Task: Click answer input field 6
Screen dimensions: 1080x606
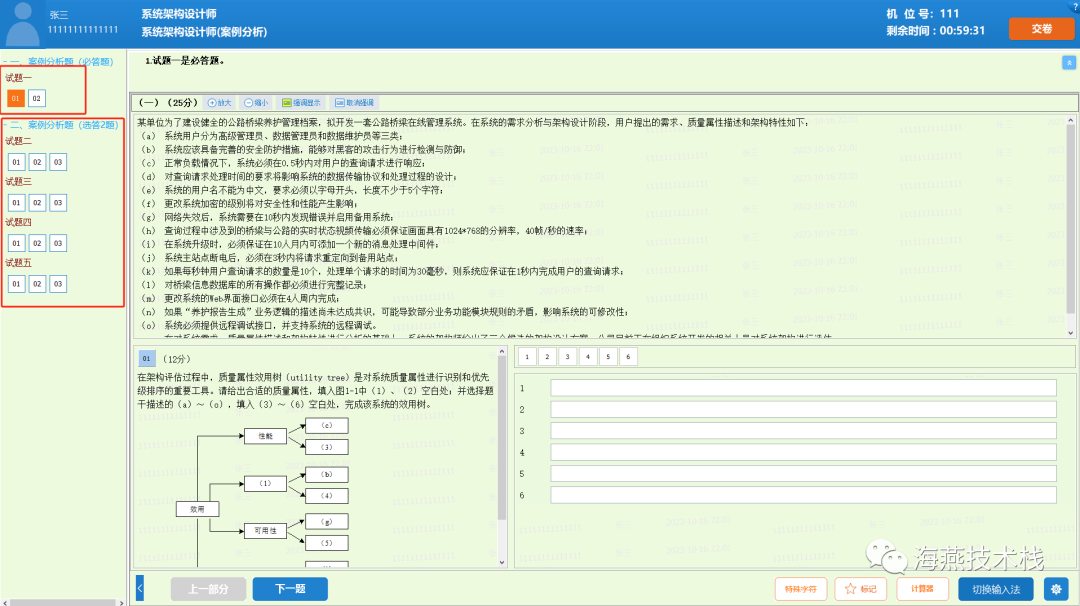Action: pos(803,494)
